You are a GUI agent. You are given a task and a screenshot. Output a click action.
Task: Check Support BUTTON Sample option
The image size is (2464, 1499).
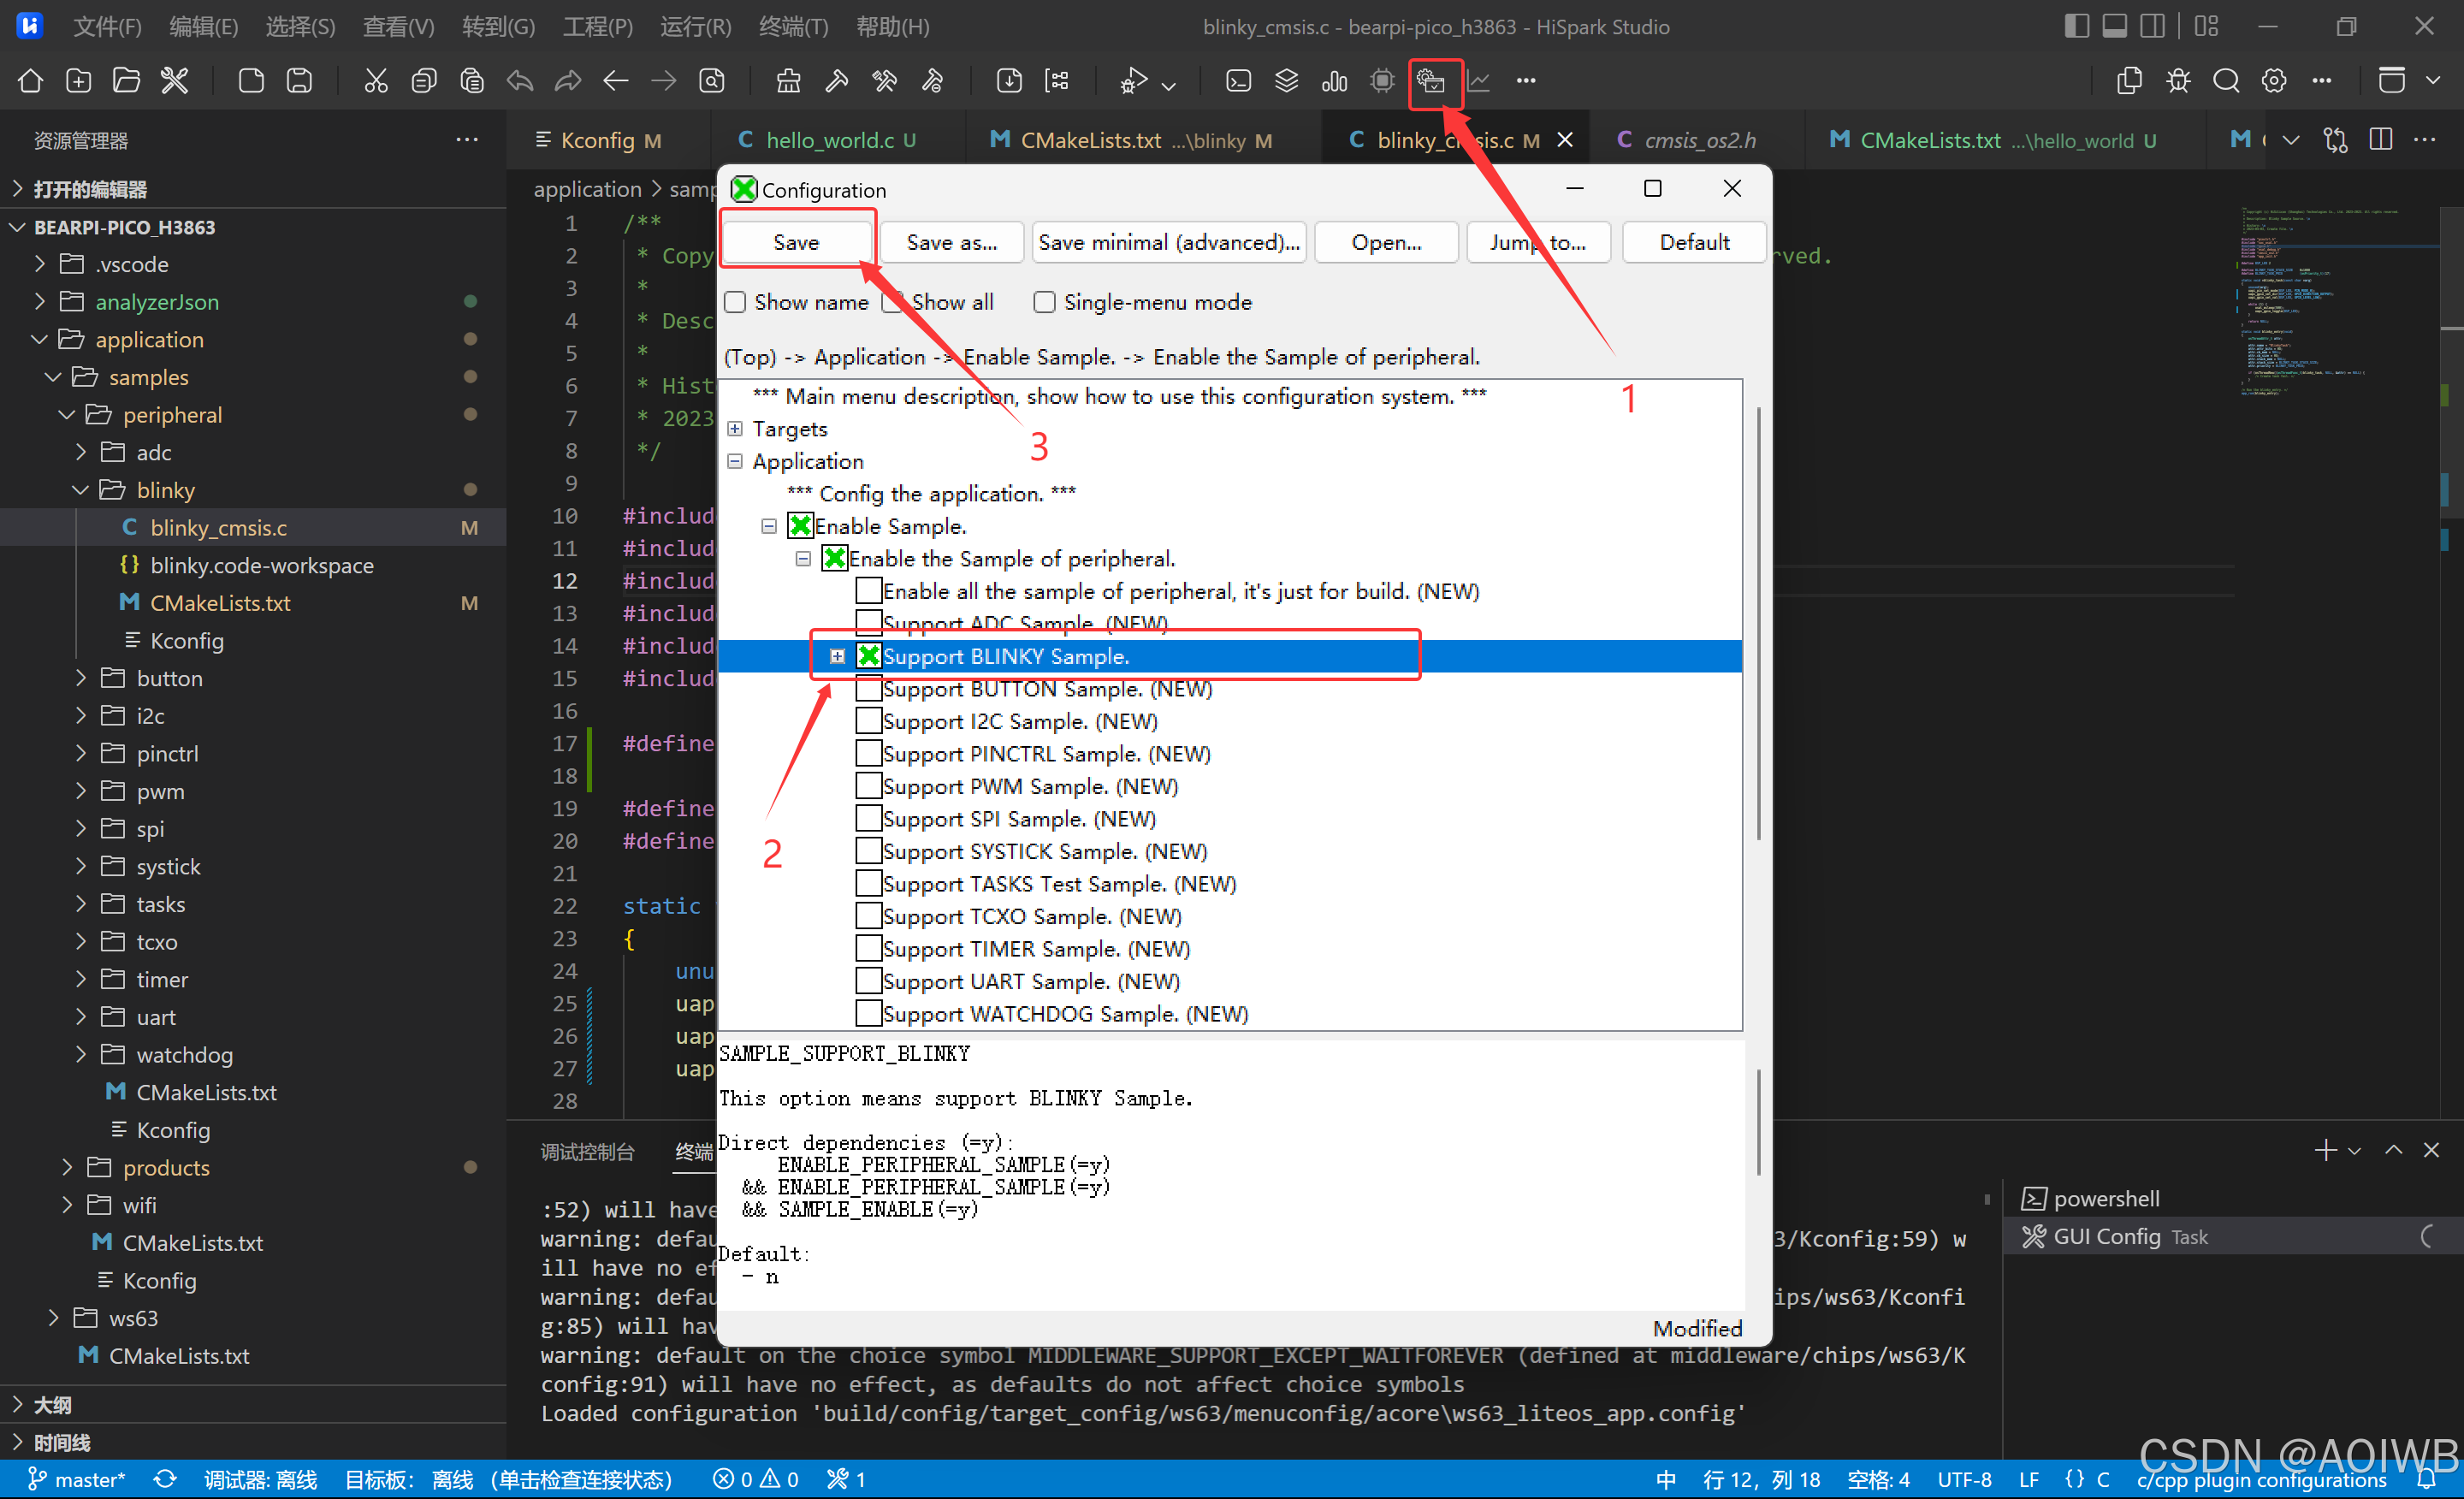point(868,689)
